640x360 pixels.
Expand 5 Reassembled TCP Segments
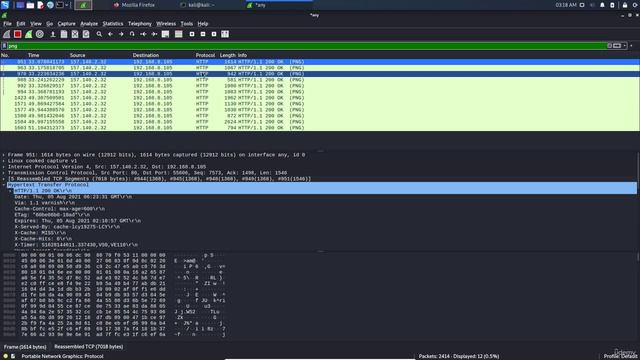4,179
